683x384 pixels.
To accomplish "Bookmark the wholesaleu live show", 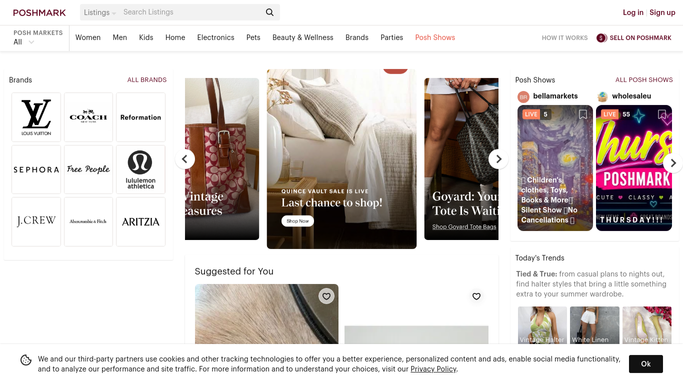I will point(662,114).
